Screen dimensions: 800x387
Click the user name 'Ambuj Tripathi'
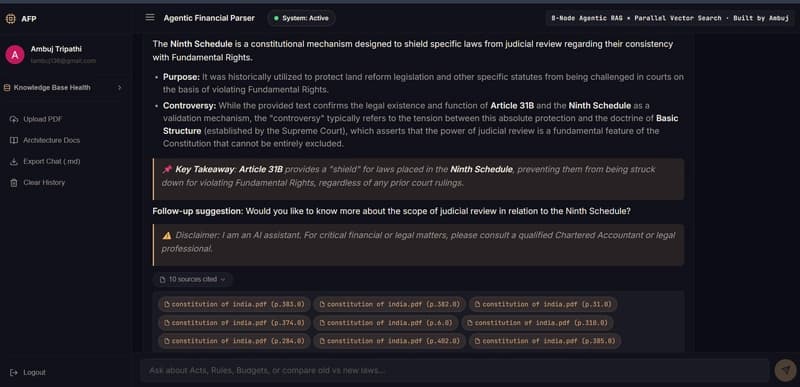pos(56,49)
